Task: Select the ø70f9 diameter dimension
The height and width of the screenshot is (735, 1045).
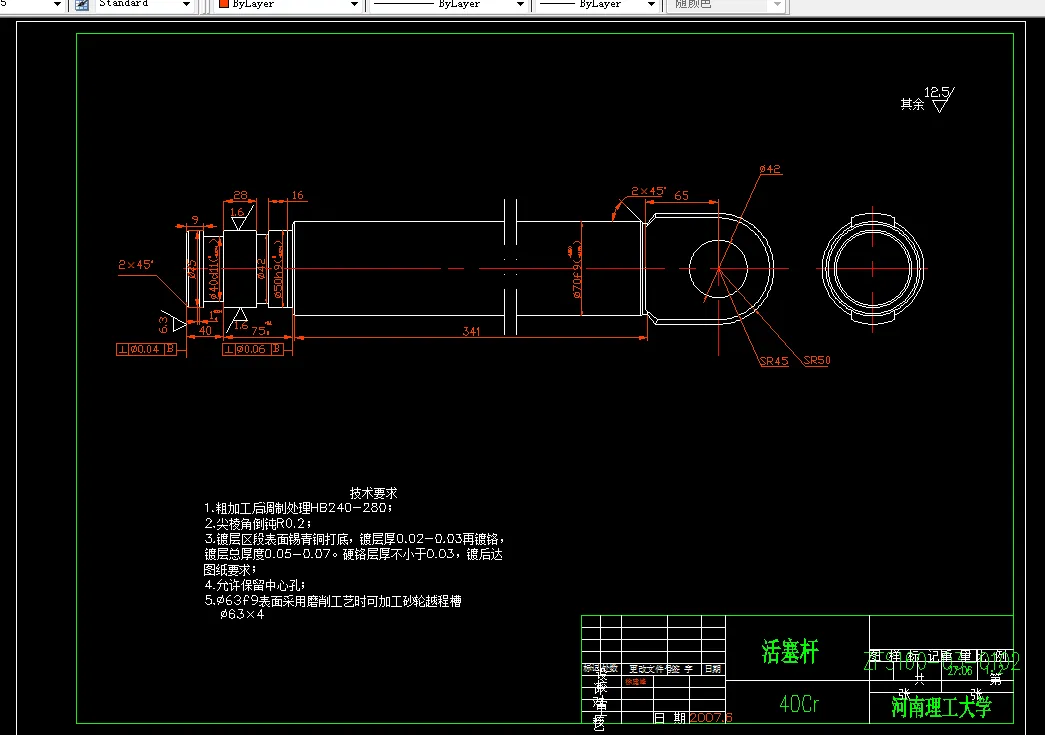Action: pos(577,270)
